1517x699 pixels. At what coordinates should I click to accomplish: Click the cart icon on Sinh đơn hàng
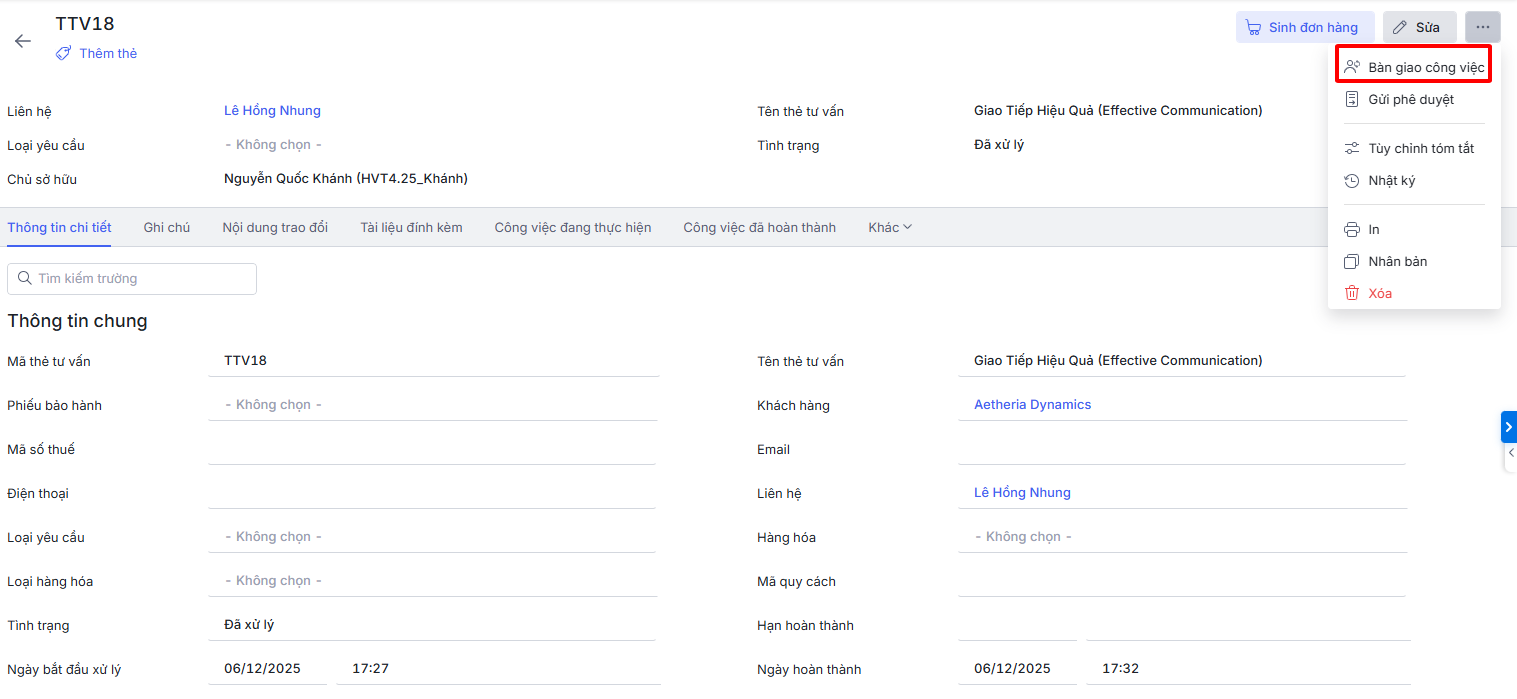click(x=1253, y=28)
